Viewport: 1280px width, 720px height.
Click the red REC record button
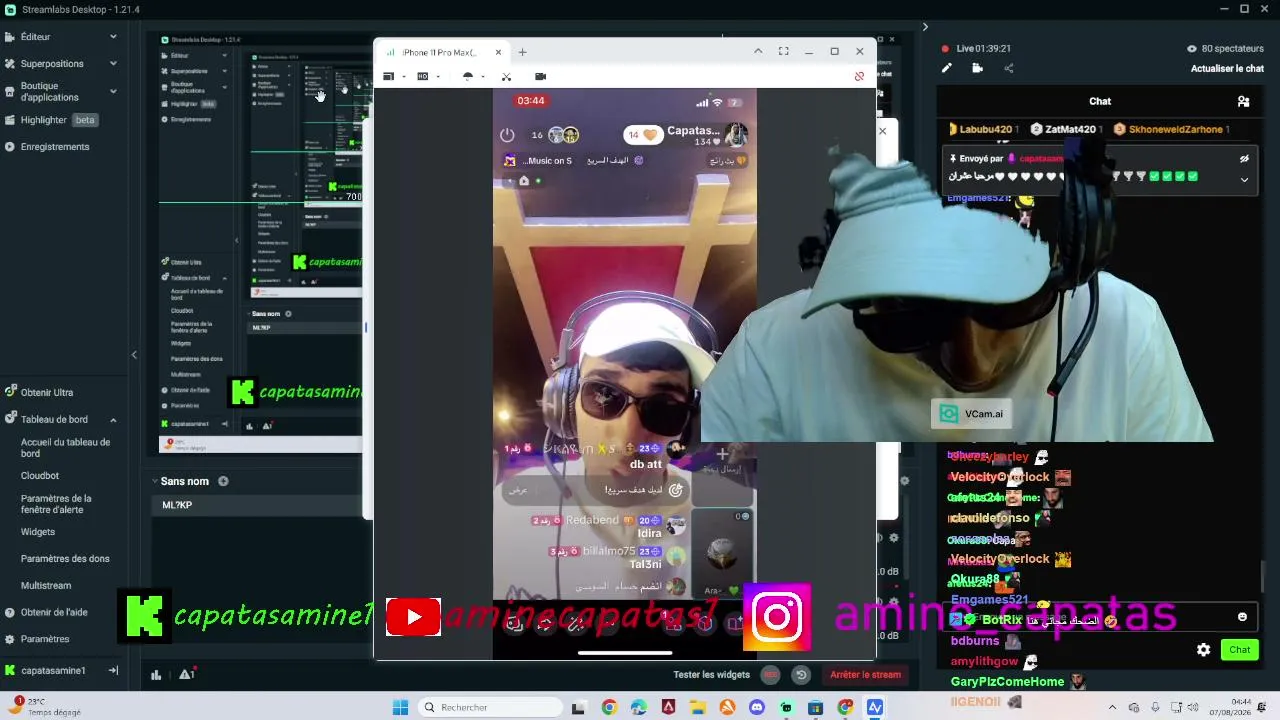[x=771, y=675]
